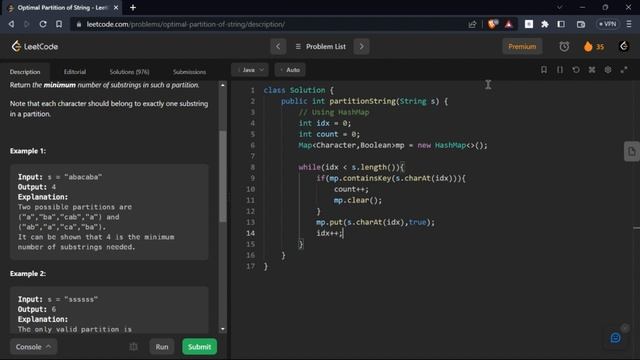This screenshot has width=640, height=360.
Task: Click the Run button
Action: click(162, 347)
